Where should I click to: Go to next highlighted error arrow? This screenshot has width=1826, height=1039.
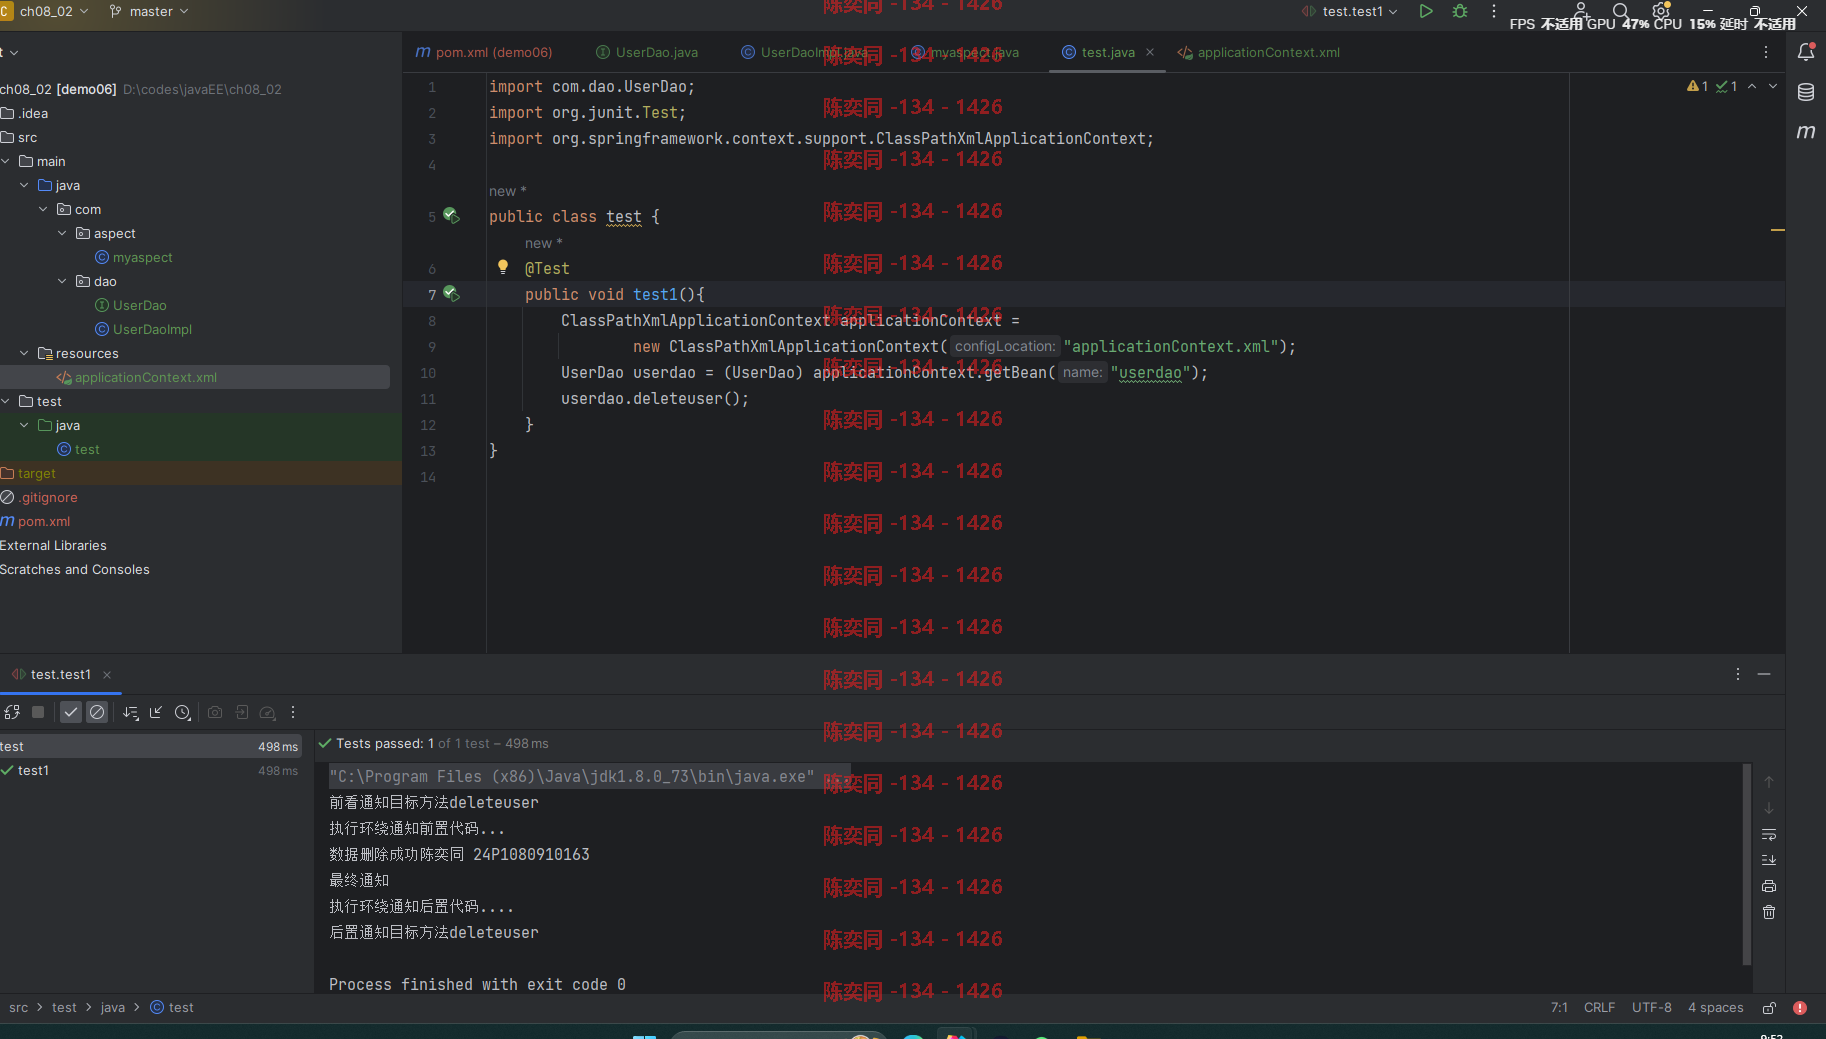(x=1773, y=86)
